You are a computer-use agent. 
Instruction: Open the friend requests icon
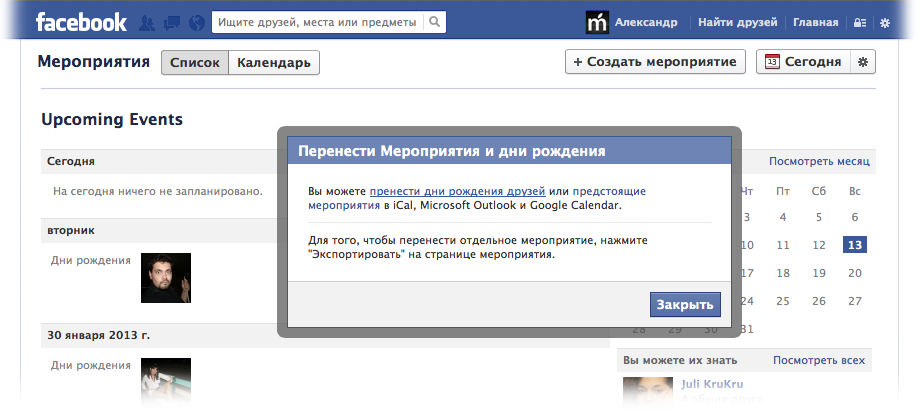[147, 23]
